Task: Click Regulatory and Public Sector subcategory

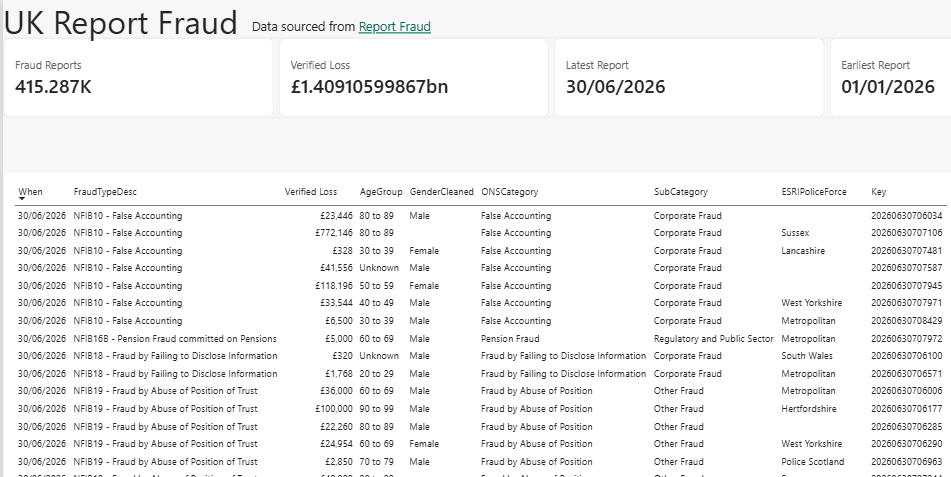Action: tap(713, 339)
